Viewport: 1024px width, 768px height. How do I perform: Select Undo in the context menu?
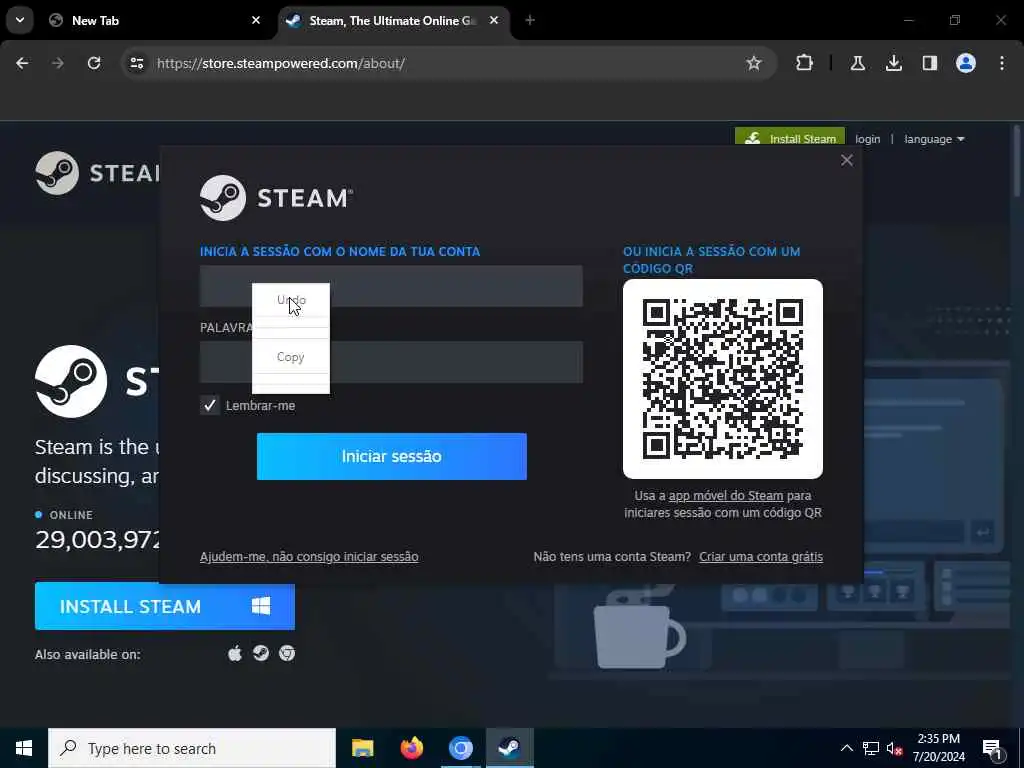(x=291, y=300)
